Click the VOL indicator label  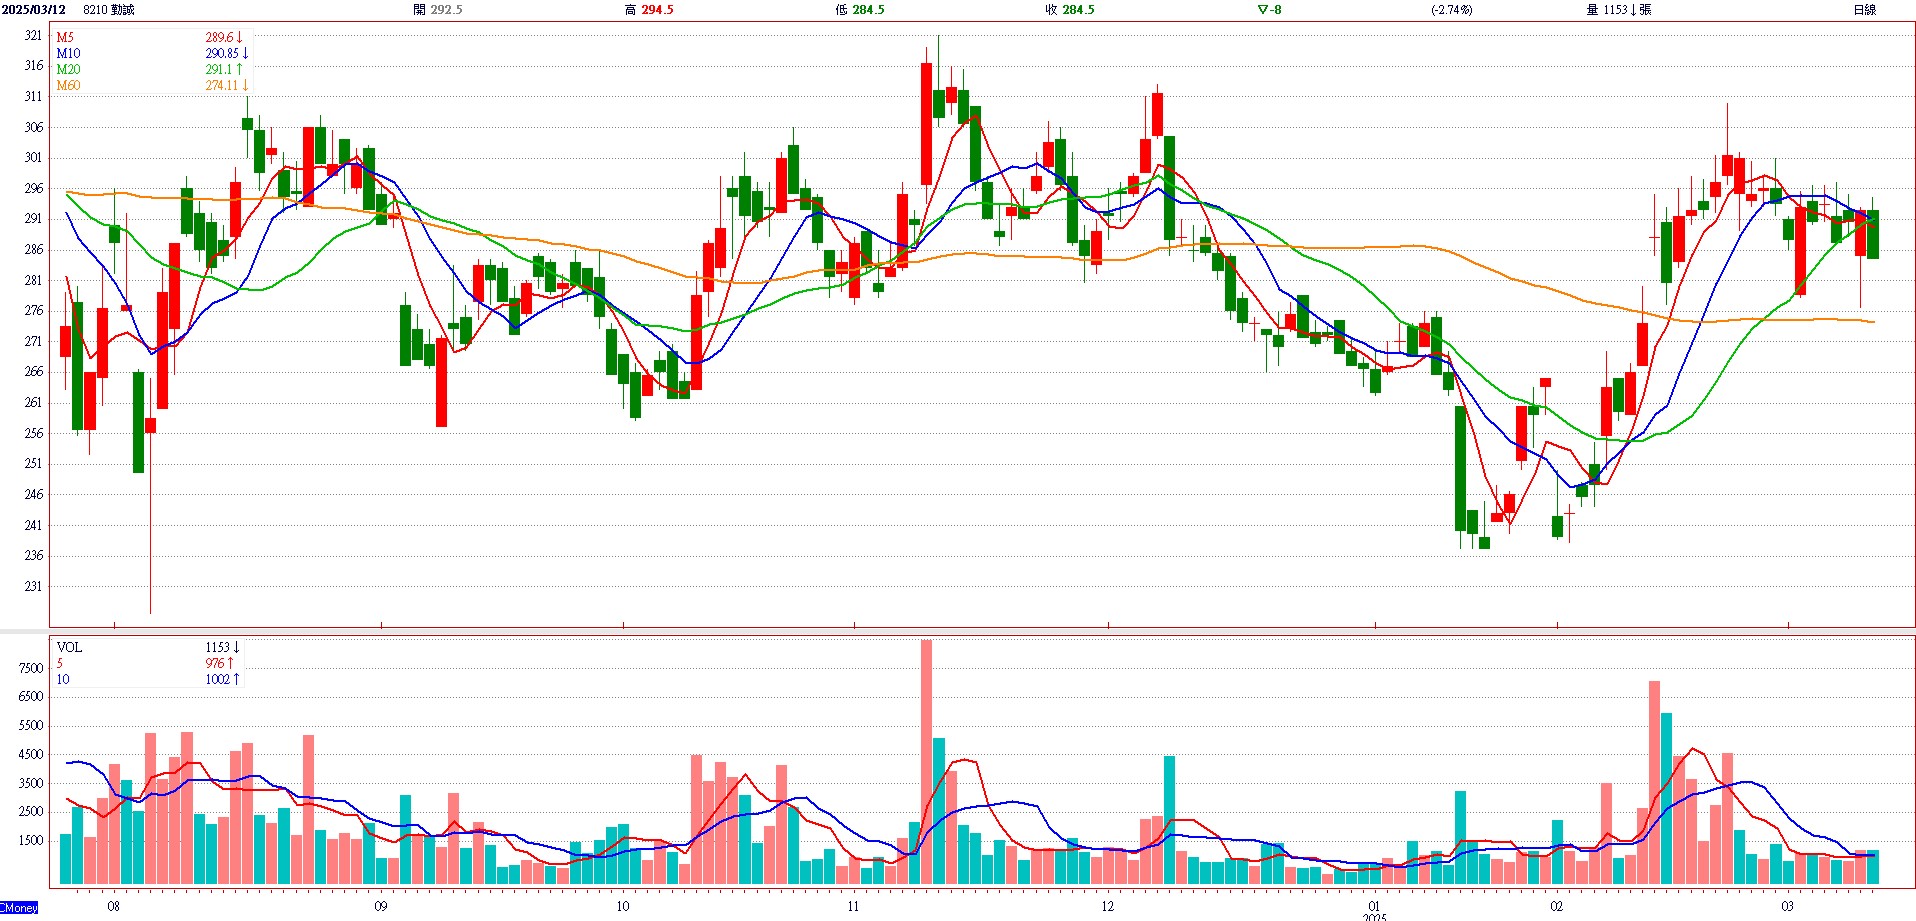click(x=69, y=647)
